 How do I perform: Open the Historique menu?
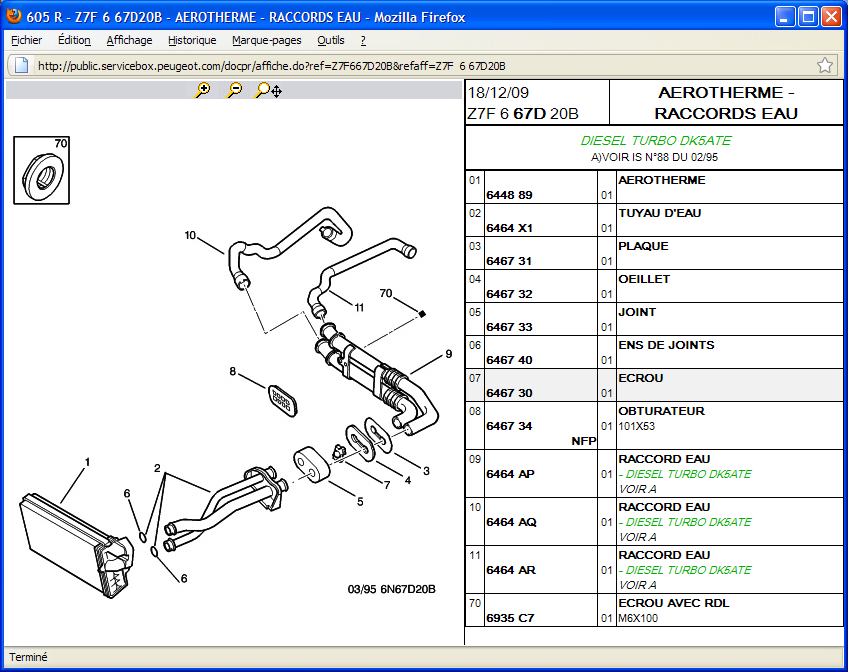click(x=192, y=40)
